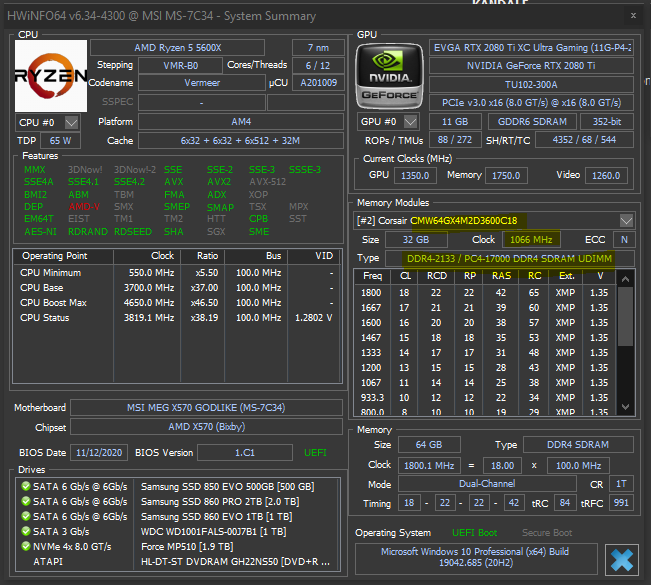Click the memory clock 1800.1 MHz value

pyautogui.click(x=429, y=465)
